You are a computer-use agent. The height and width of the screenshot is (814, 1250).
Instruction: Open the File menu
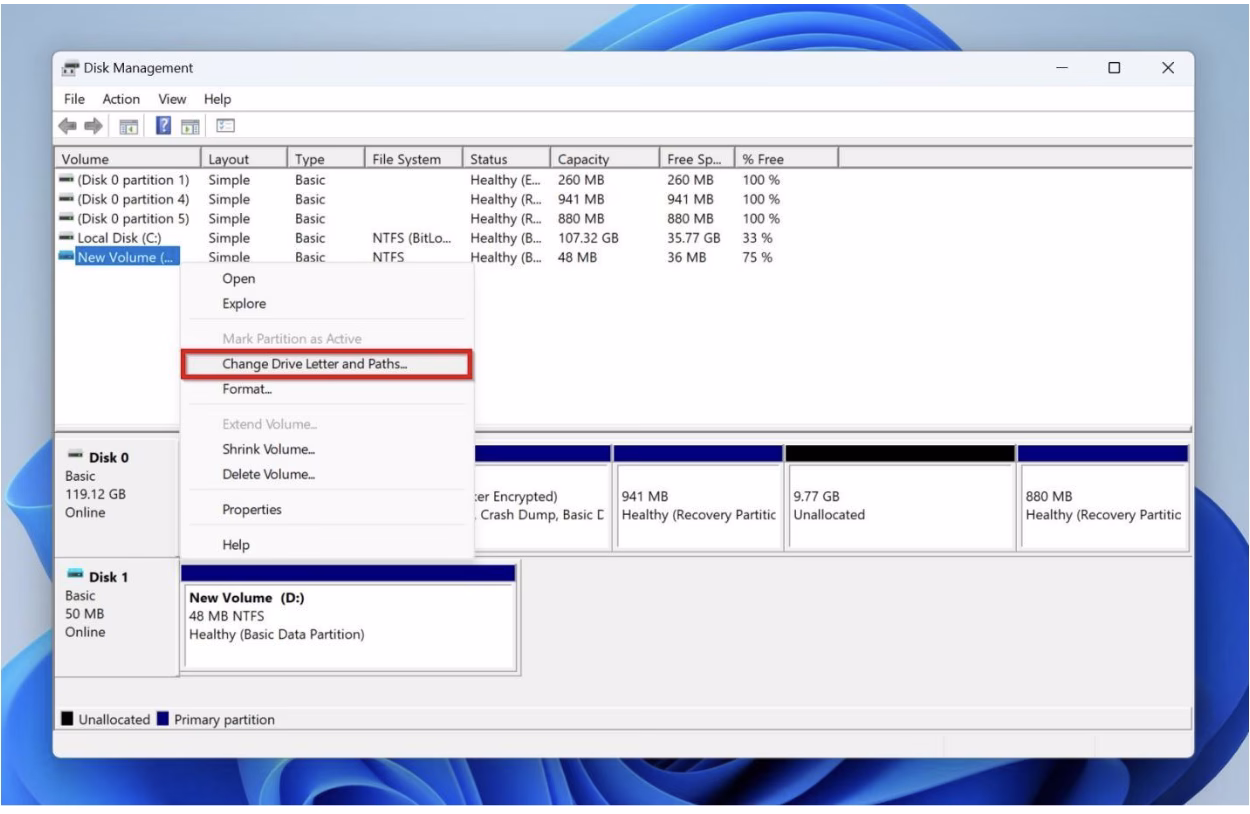pos(73,99)
